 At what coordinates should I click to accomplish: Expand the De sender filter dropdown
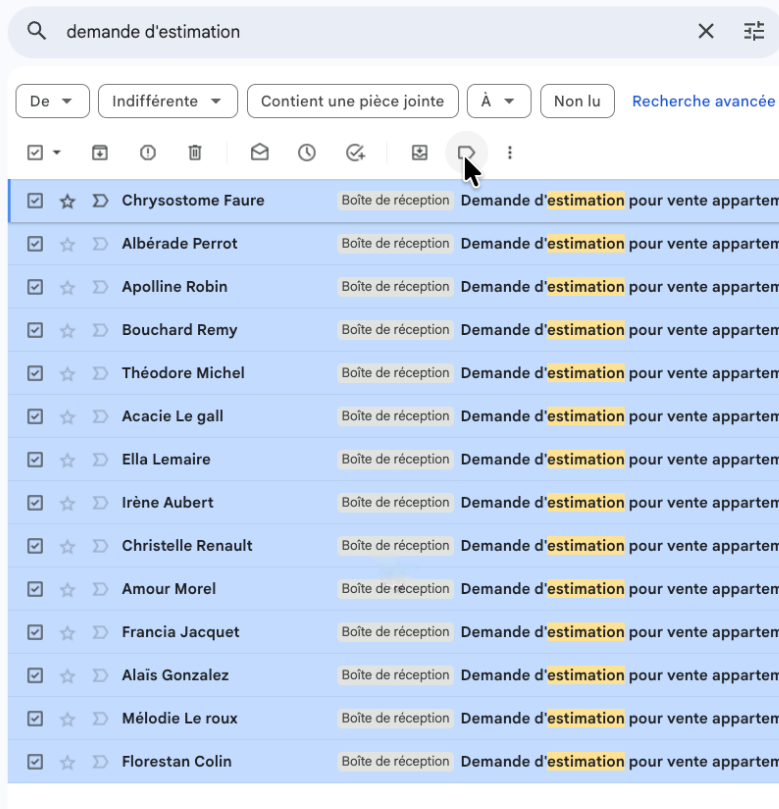pos(53,101)
